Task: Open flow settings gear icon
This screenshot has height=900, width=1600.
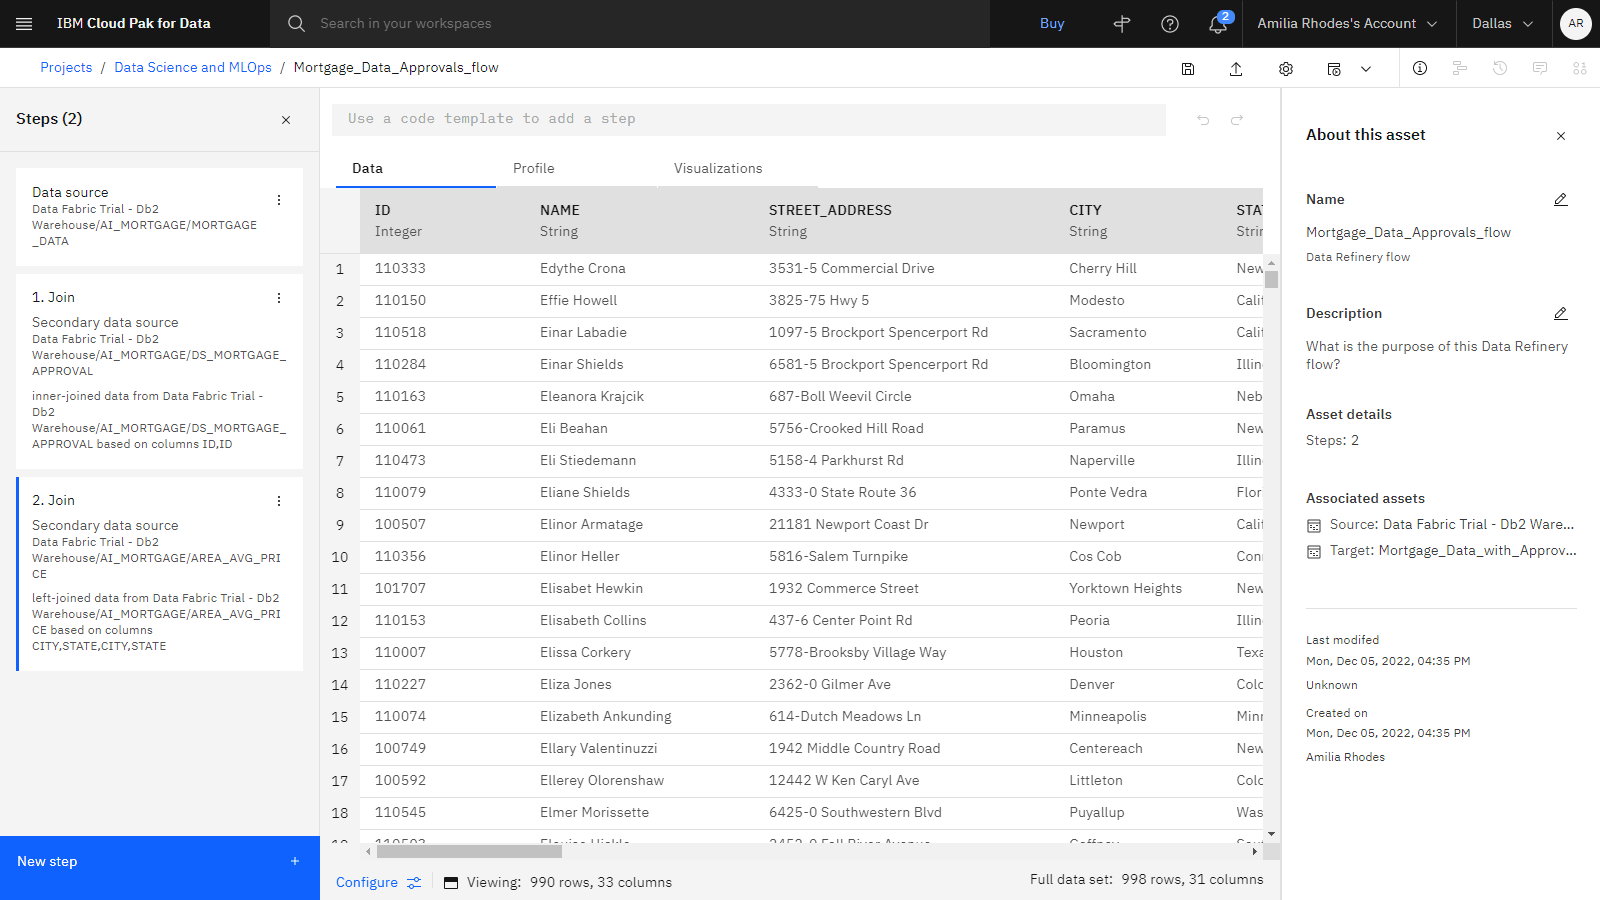Action: (x=1286, y=69)
